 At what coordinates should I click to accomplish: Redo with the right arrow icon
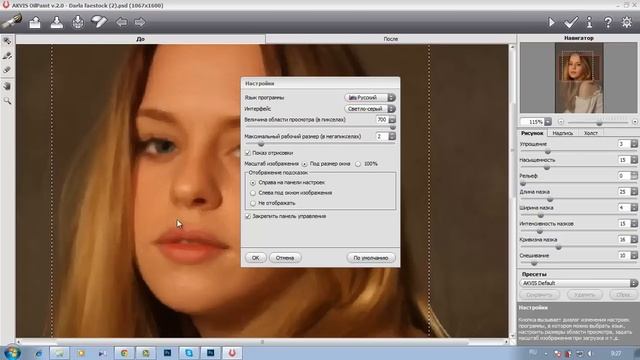point(140,22)
